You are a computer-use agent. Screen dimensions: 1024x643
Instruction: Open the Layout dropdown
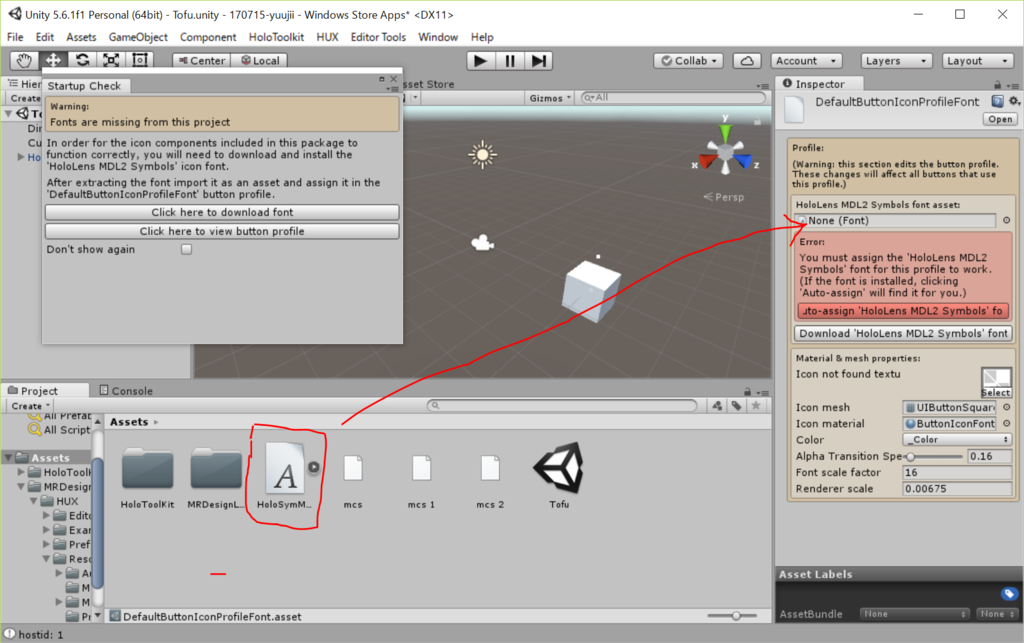[978, 61]
